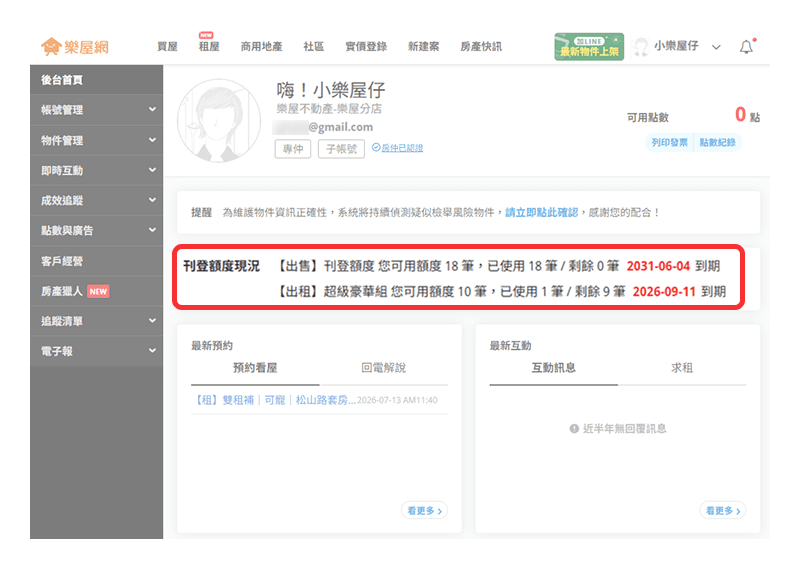The width and height of the screenshot is (800, 566).
Task: Click the 樂屋不動產-樂屋分店 text
Action: [x=329, y=109]
